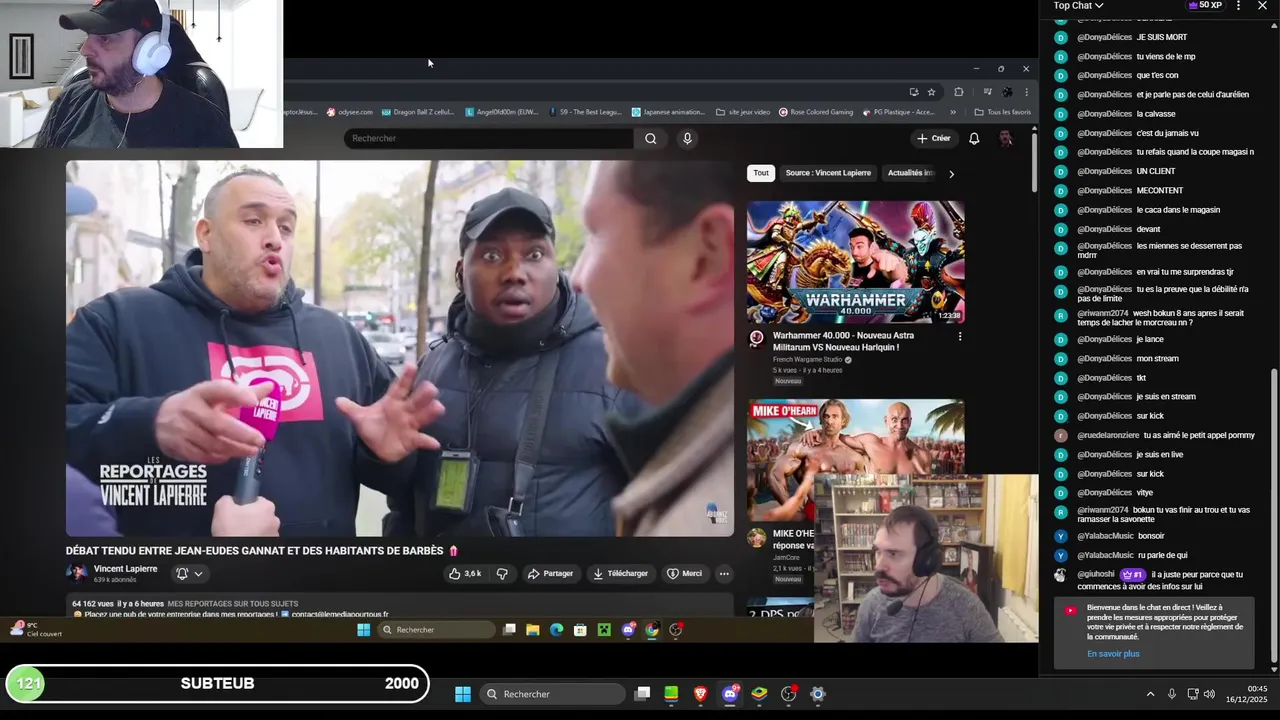Open Tous les favoris folder

1003,112
